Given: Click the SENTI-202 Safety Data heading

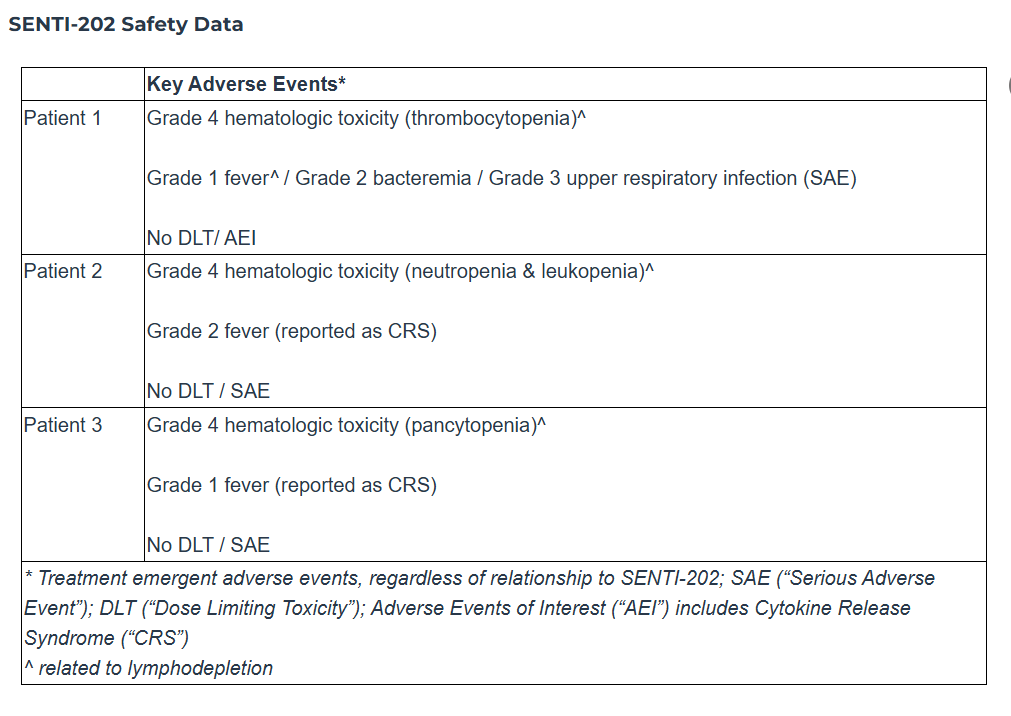Looking at the screenshot, I should [126, 25].
